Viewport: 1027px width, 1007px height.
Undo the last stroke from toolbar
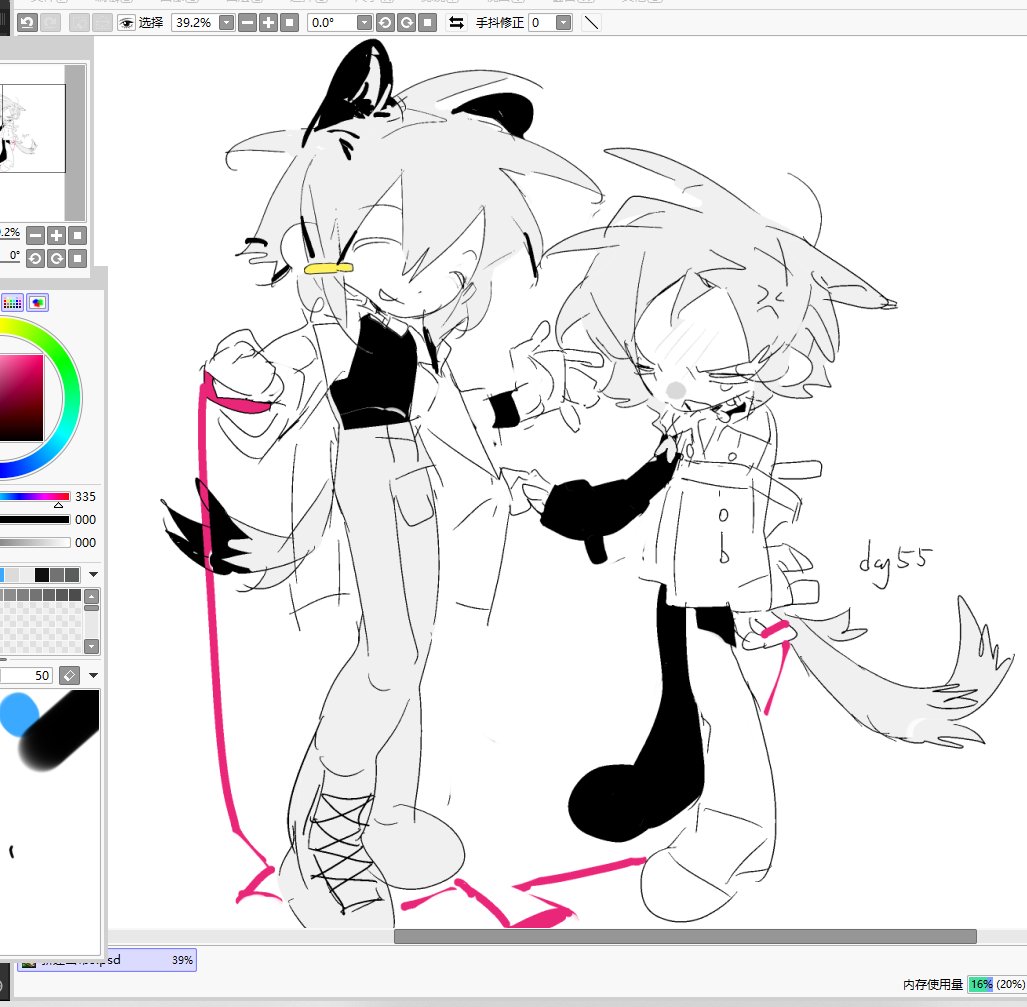(27, 23)
